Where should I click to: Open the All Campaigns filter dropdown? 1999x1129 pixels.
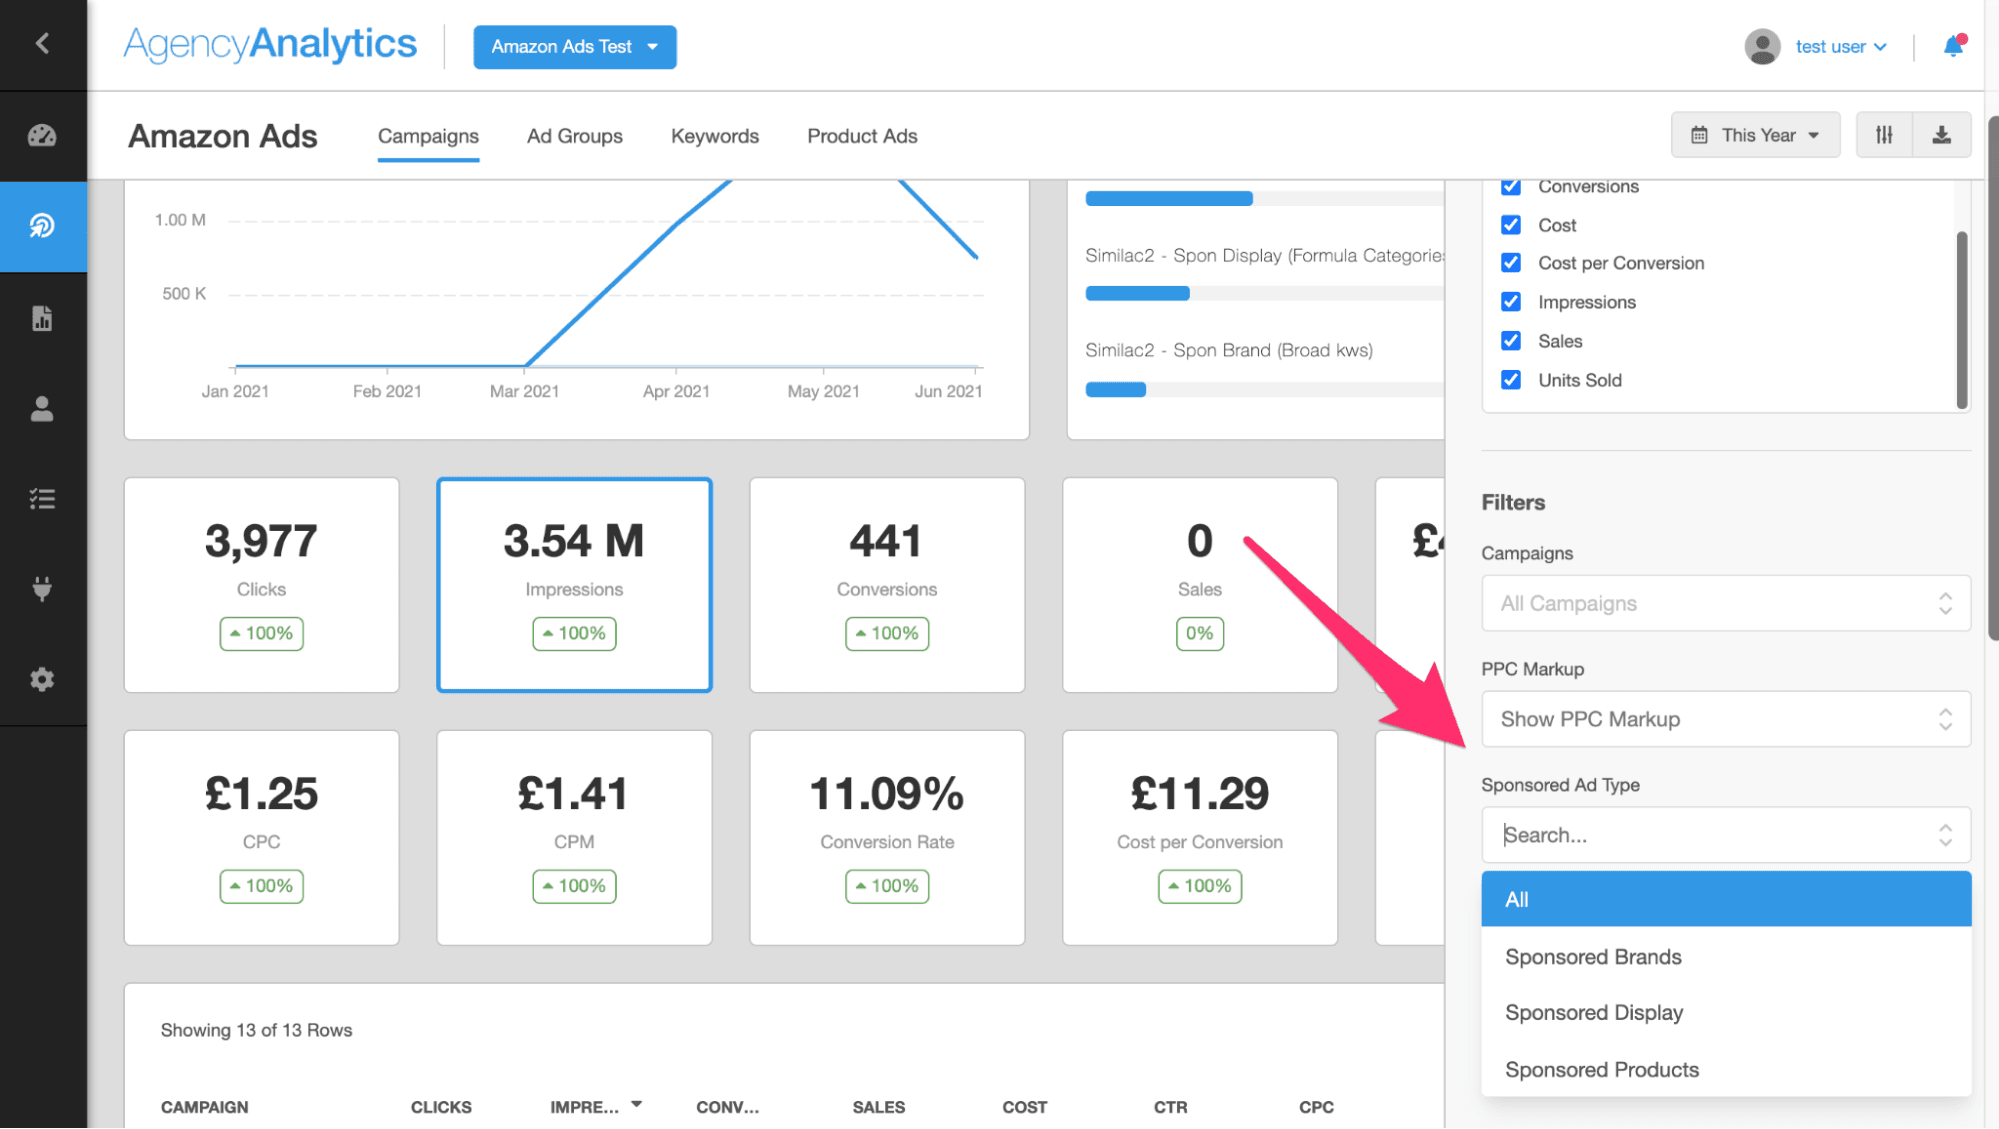click(1724, 603)
